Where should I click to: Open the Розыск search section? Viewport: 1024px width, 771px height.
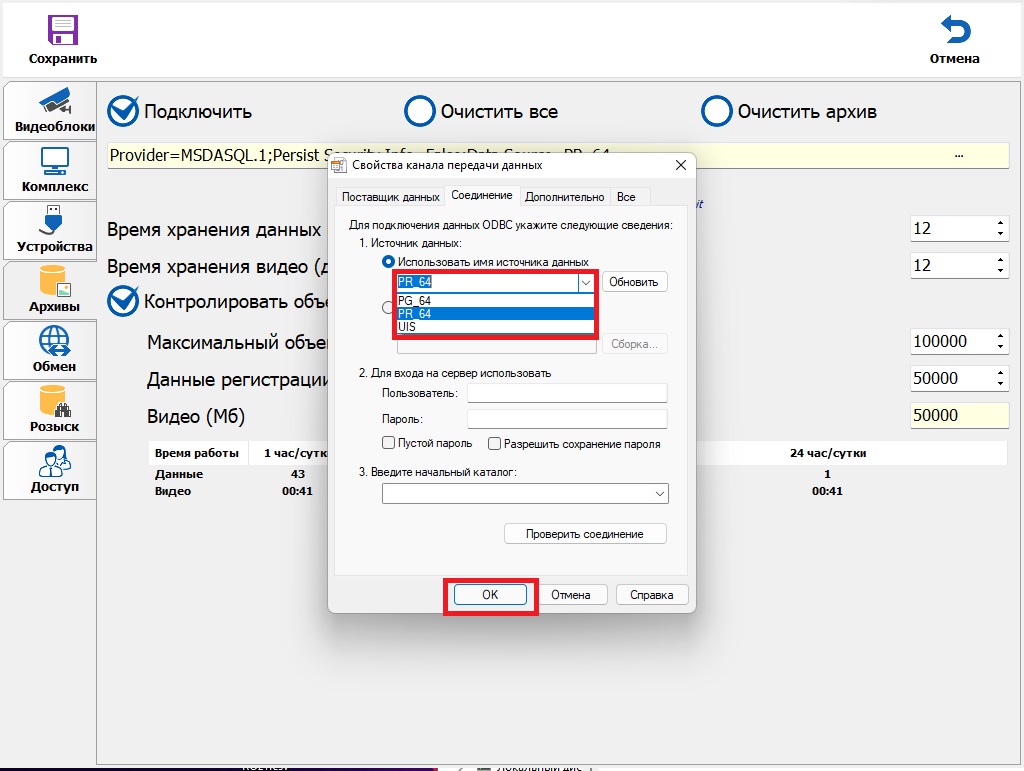pos(53,410)
